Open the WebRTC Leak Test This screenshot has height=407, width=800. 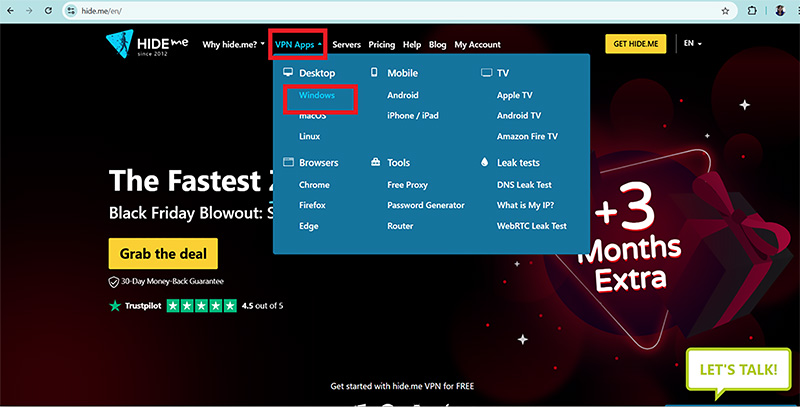[532, 226]
